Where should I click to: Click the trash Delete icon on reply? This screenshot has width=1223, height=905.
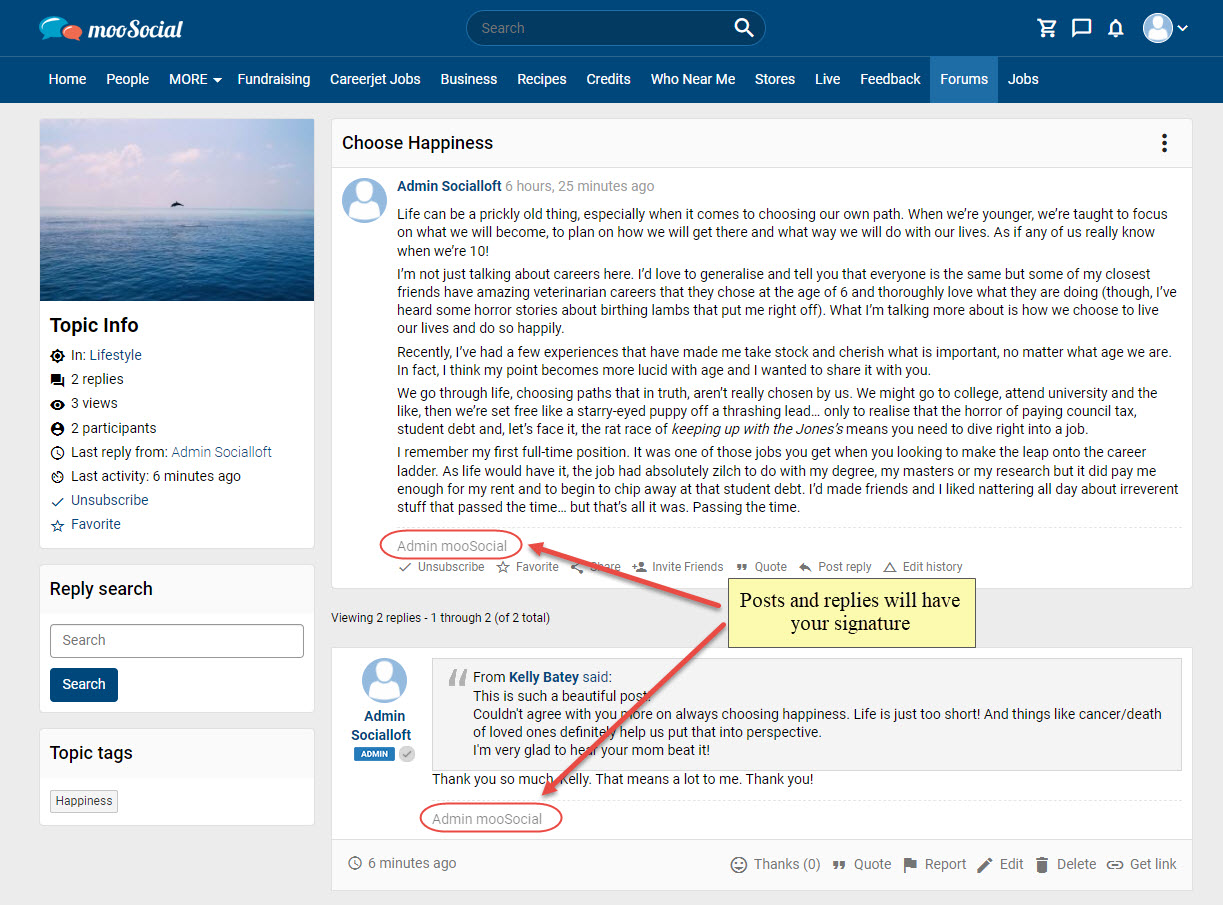click(x=1042, y=864)
